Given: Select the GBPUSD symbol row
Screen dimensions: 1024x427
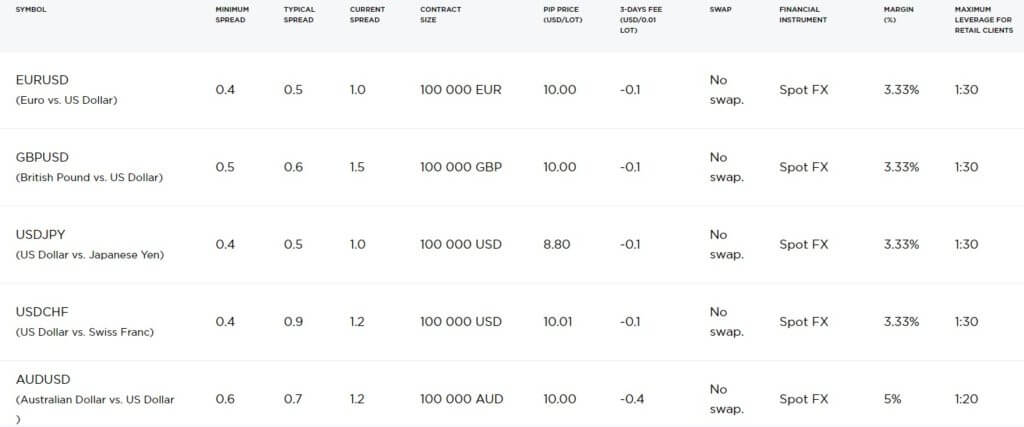Looking at the screenshot, I should click(x=512, y=167).
